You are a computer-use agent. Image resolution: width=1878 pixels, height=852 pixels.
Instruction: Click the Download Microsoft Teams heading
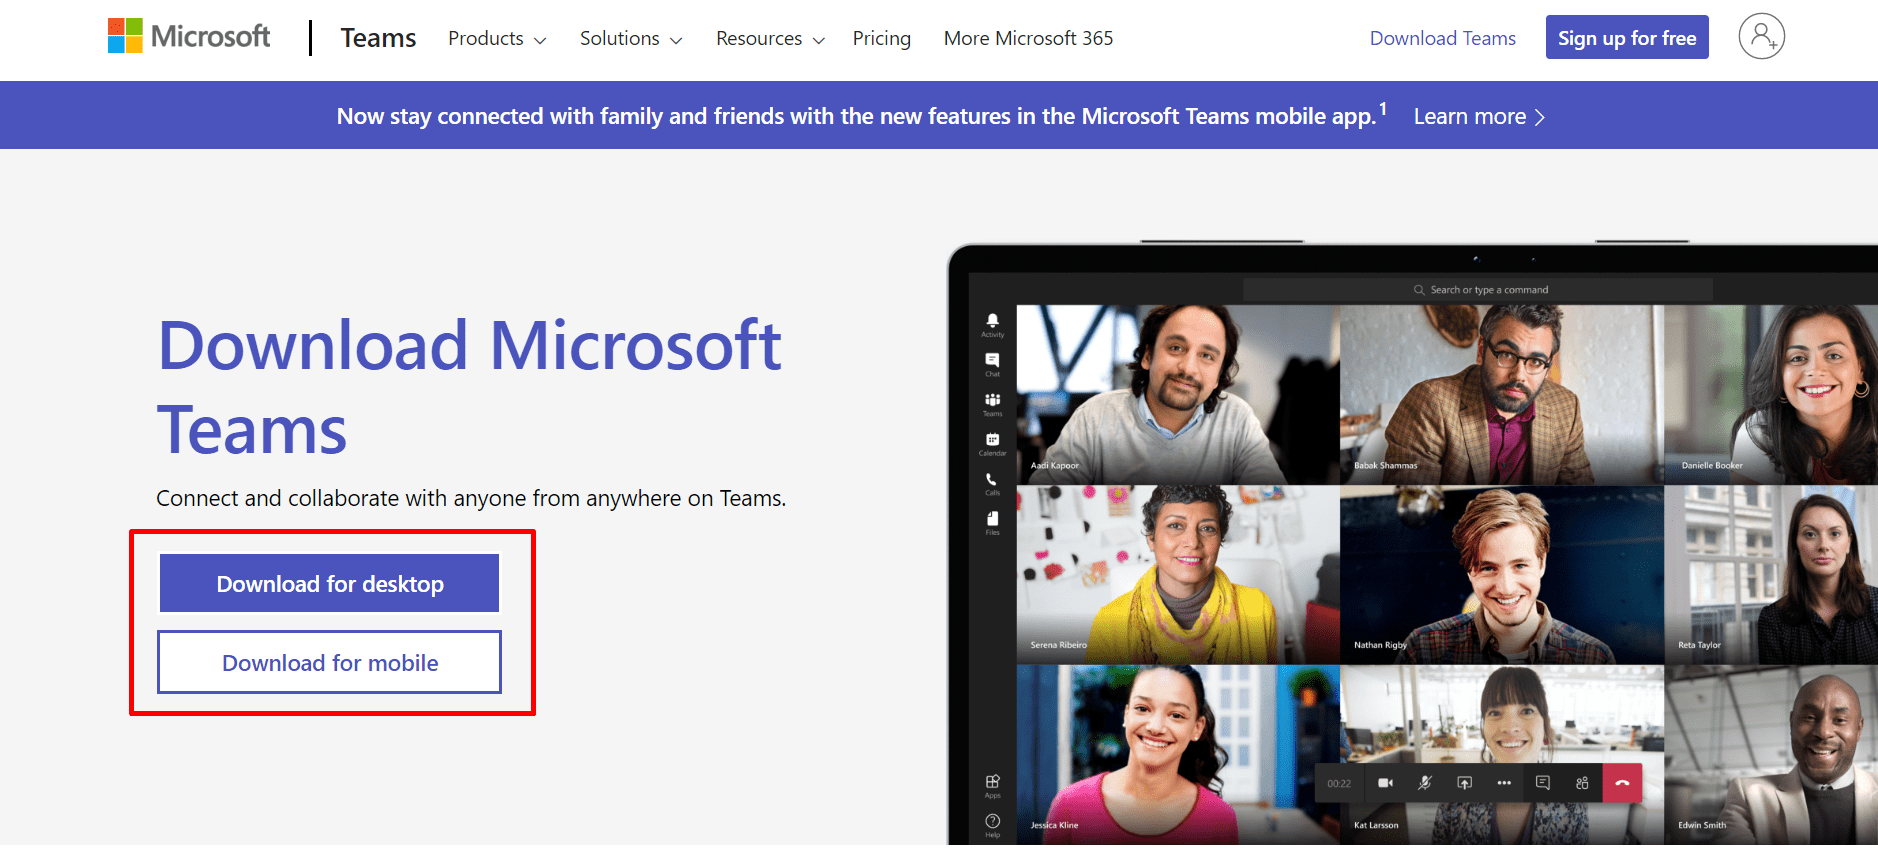click(469, 387)
